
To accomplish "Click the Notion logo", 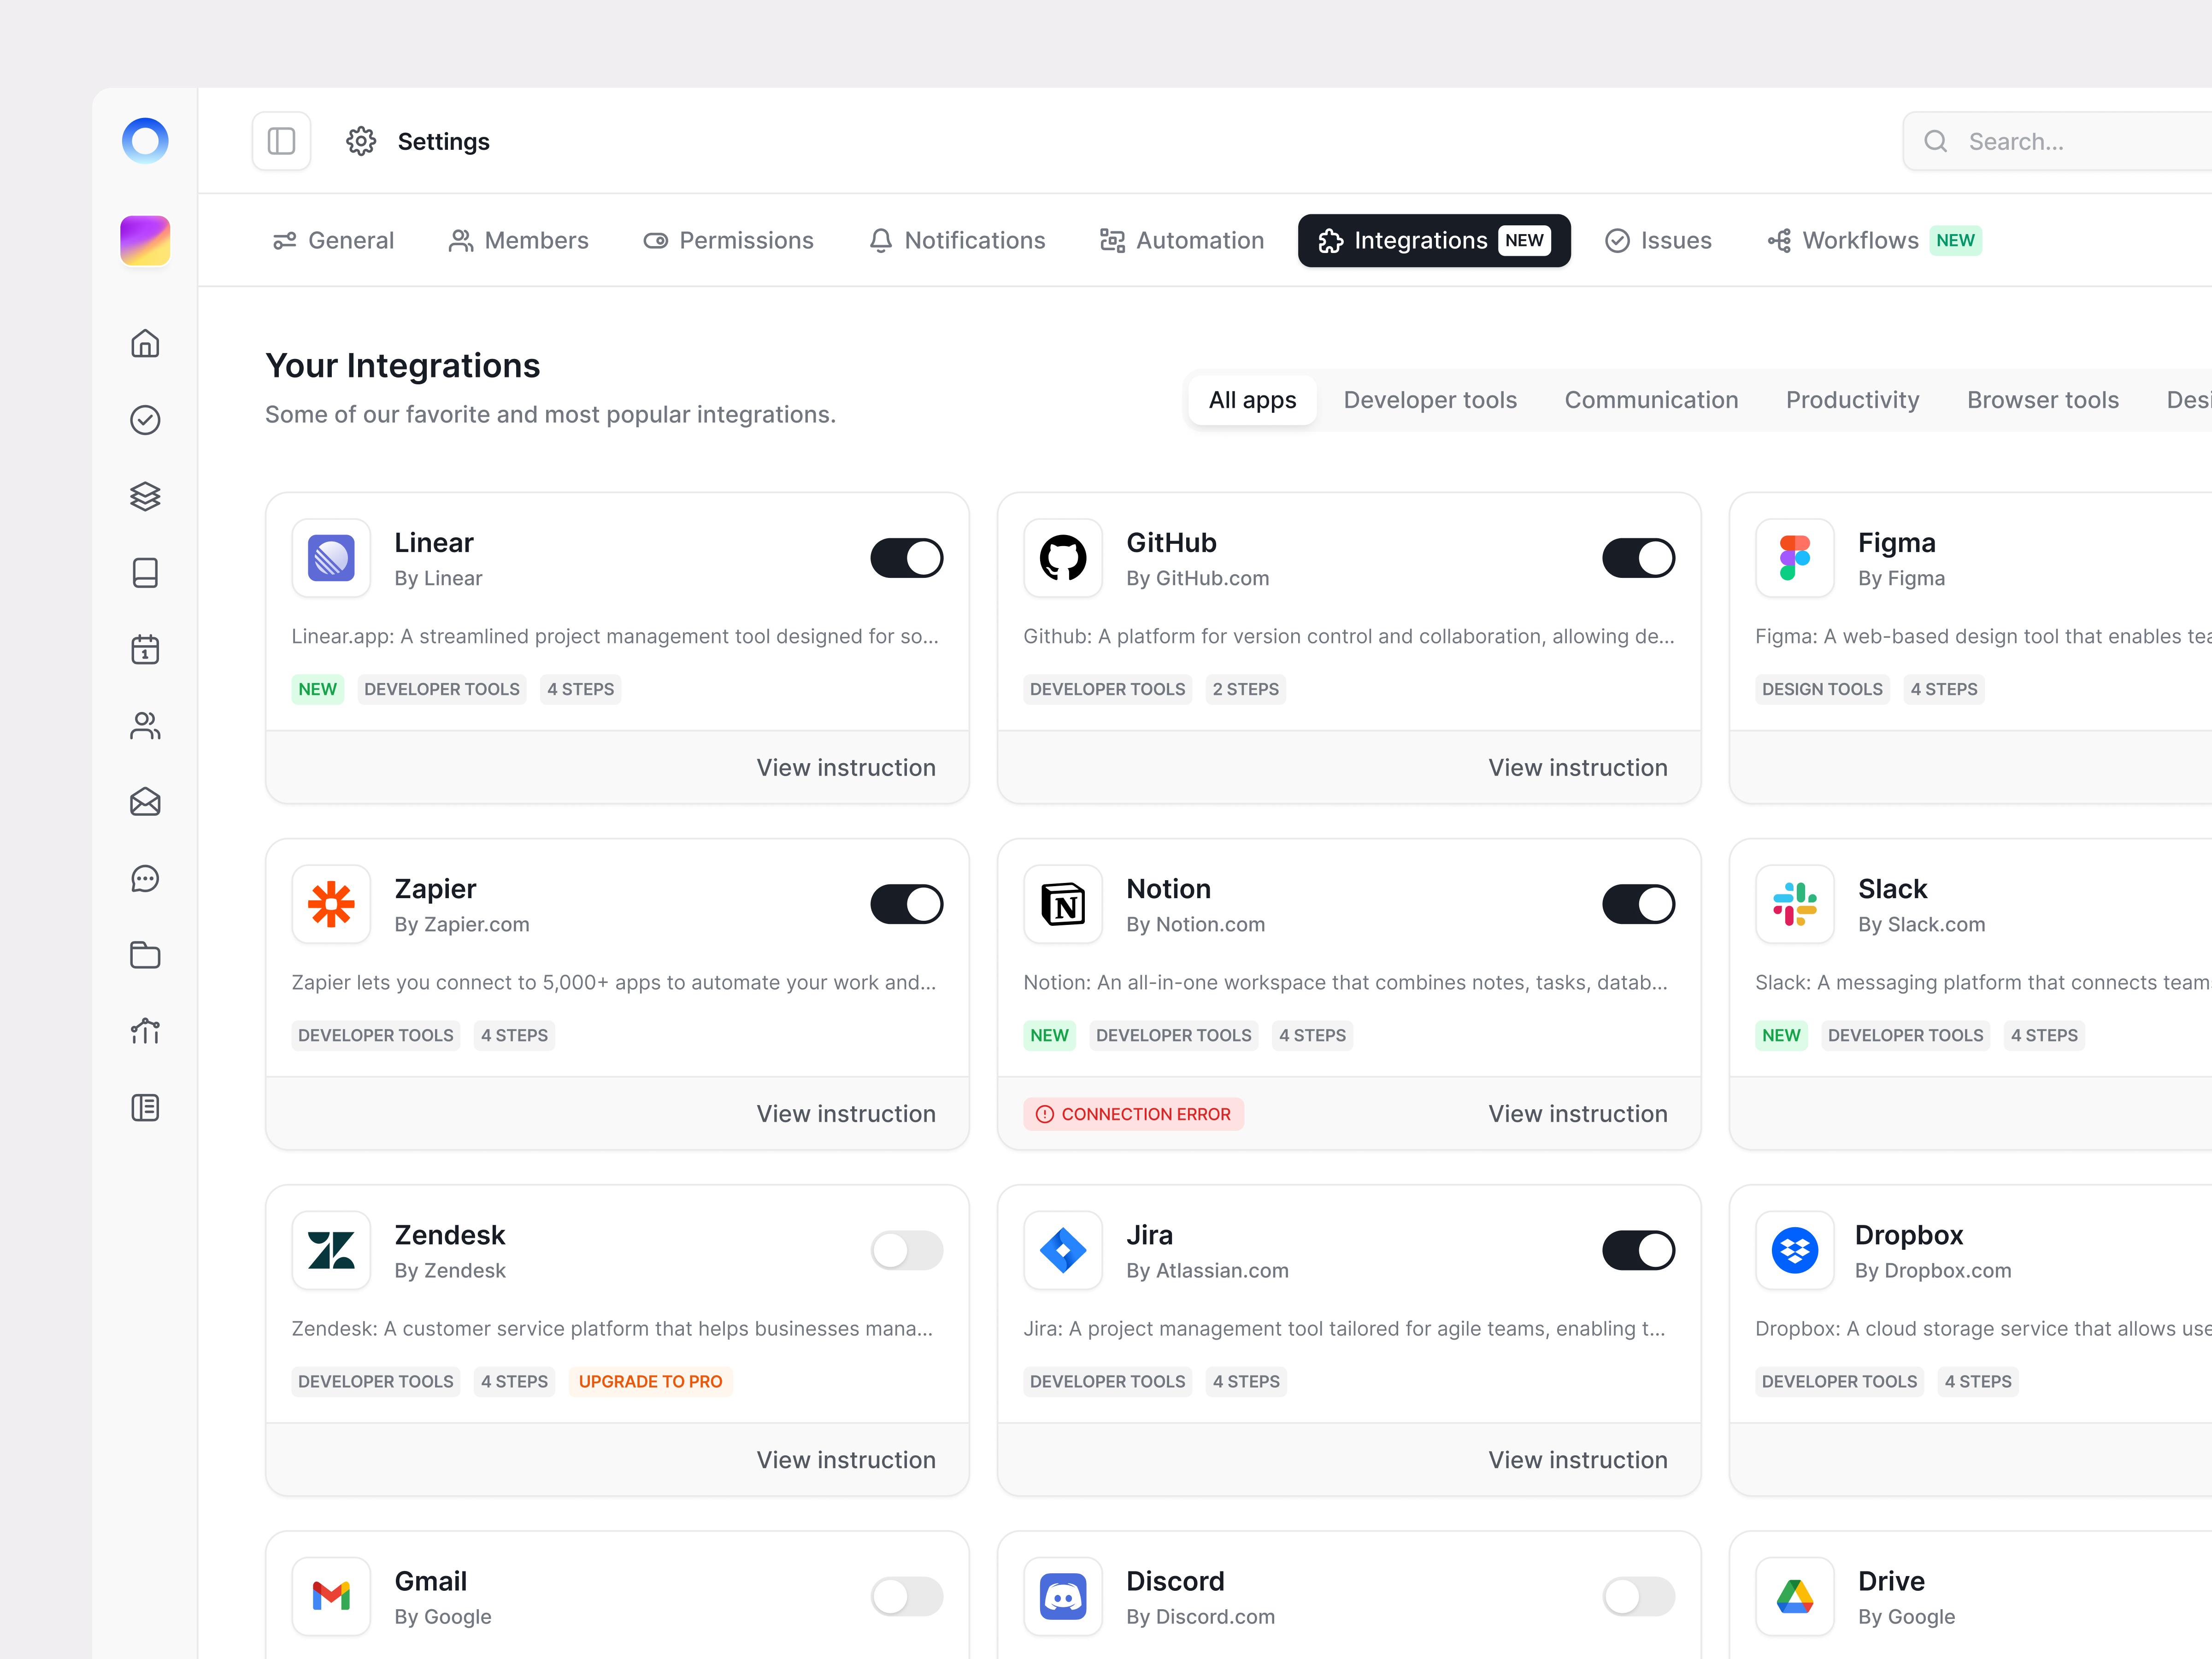I will click(x=1063, y=904).
